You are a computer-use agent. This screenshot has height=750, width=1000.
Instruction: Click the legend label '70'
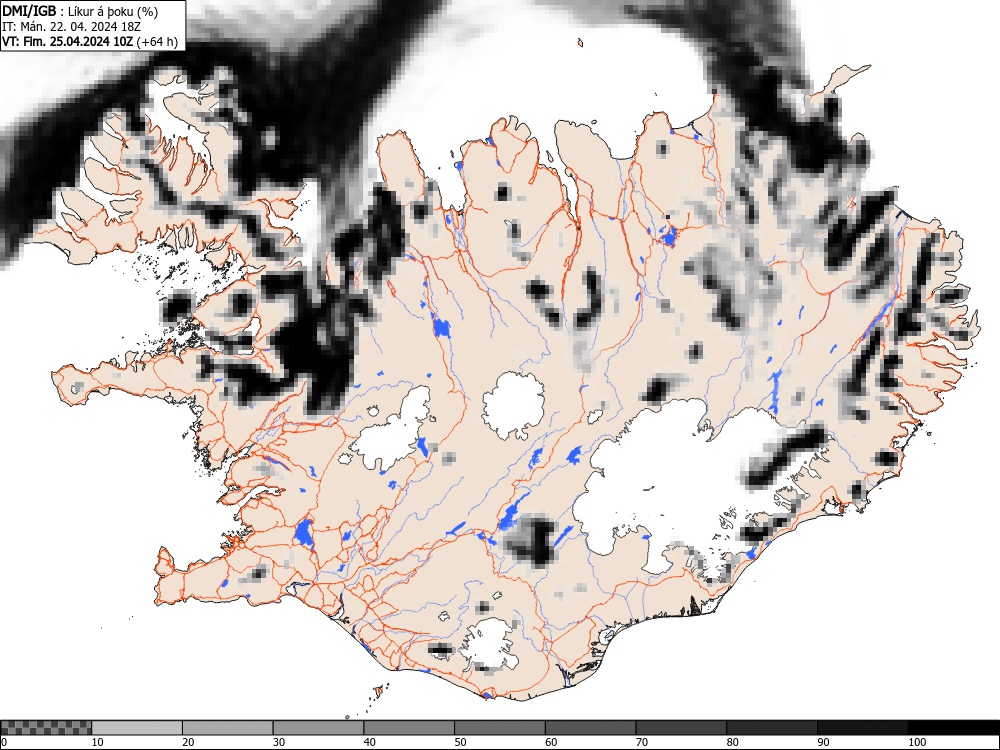click(642, 742)
